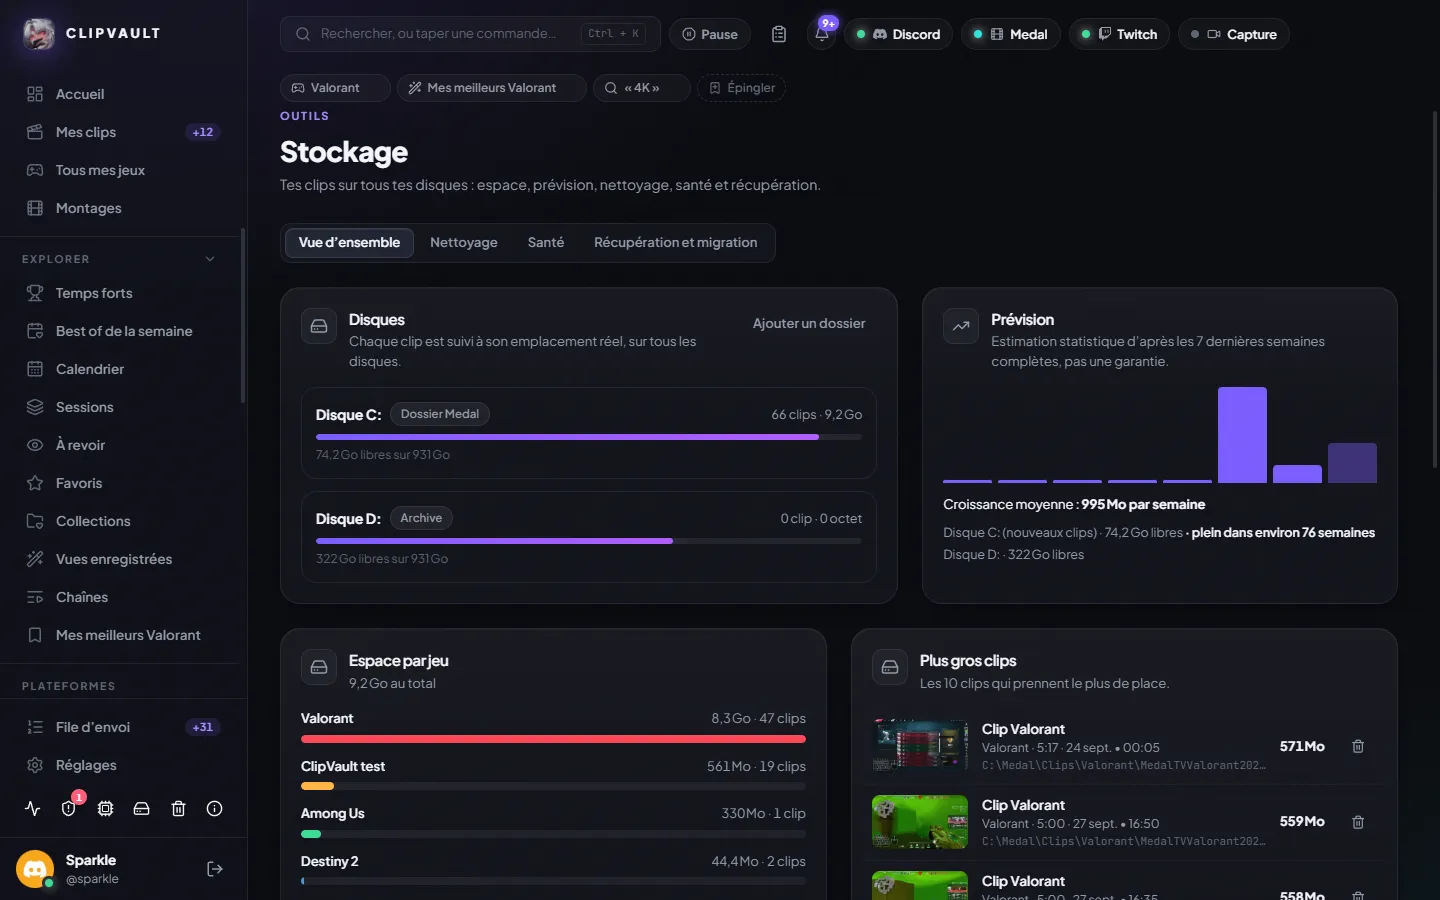Click the tallest bar in Prévision chart
The image size is (1440, 900).
point(1242,435)
